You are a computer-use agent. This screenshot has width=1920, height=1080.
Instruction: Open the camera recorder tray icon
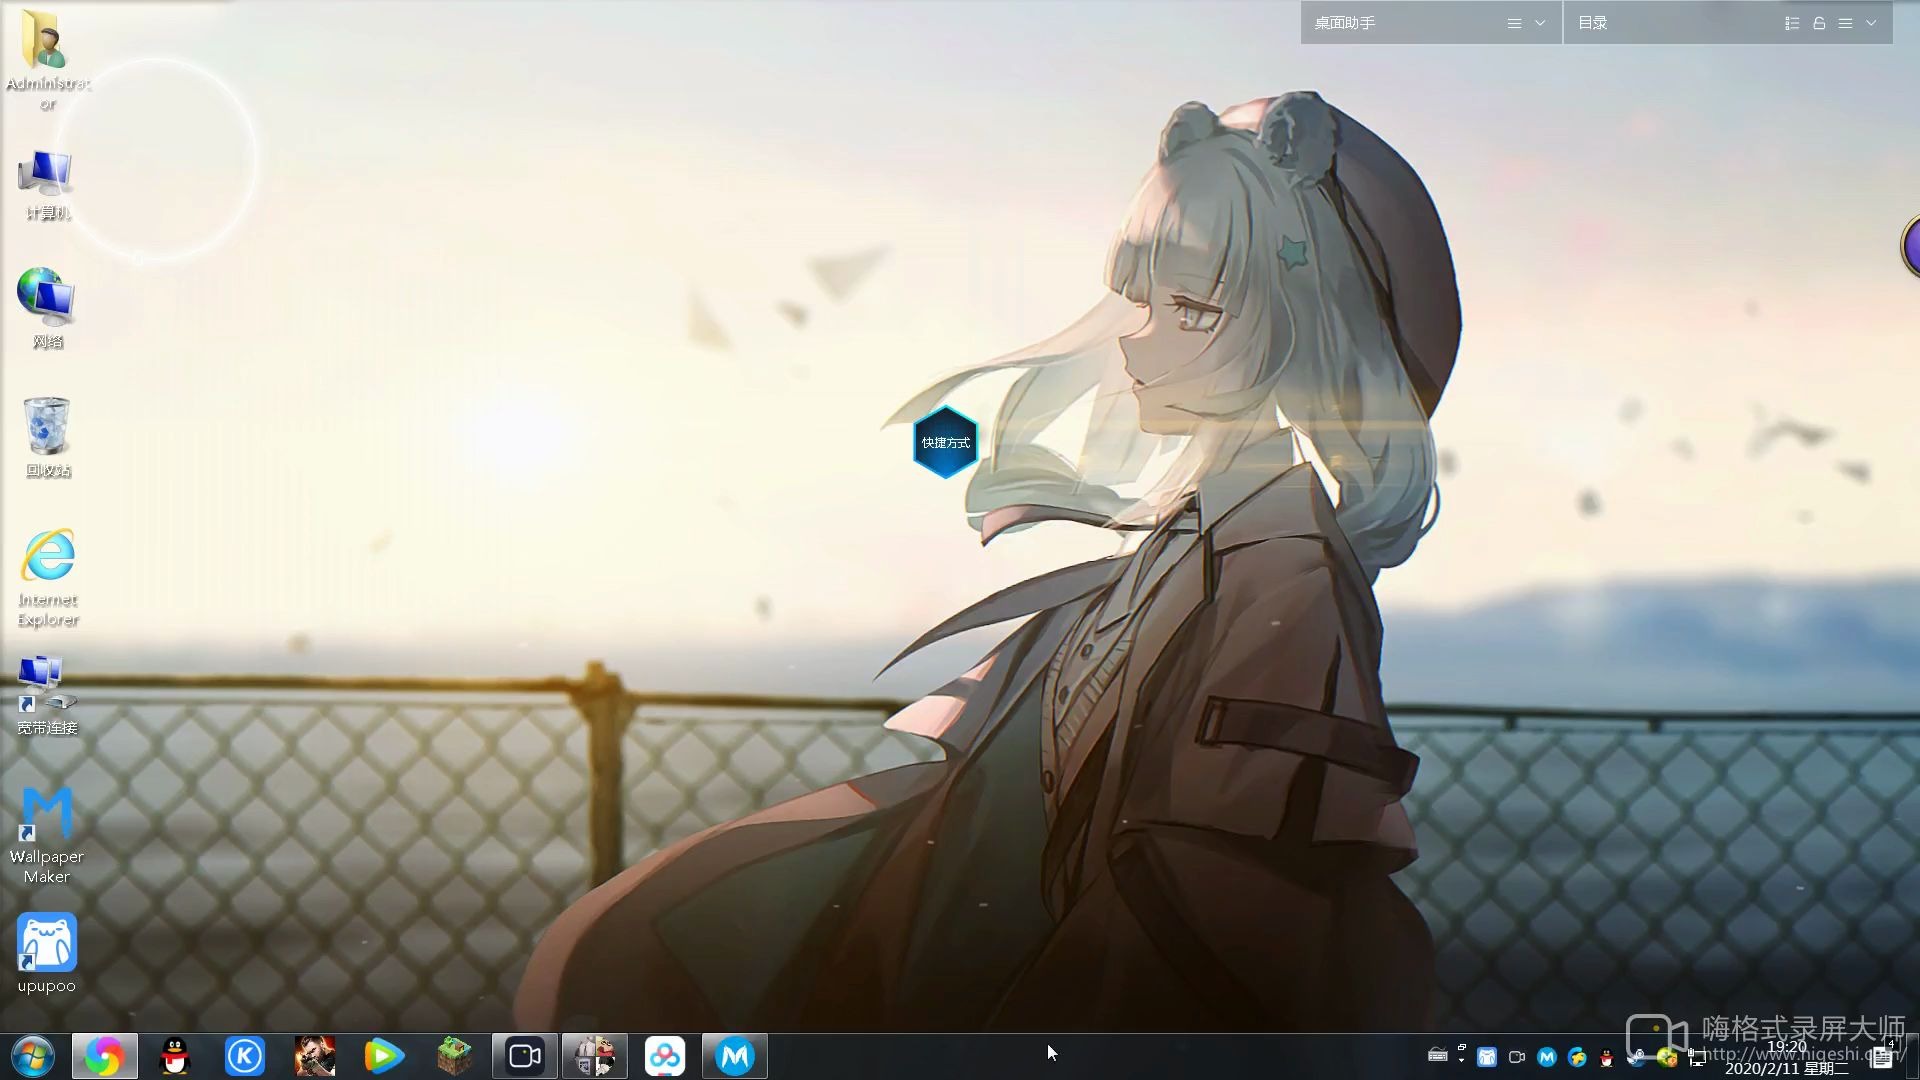(1517, 1057)
